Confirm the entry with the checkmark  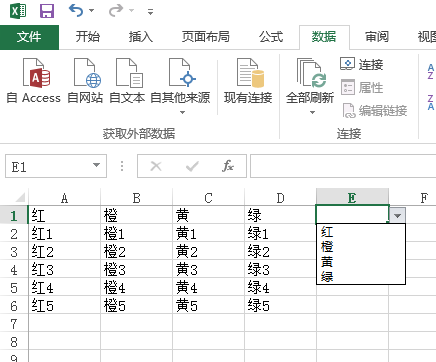coord(192,166)
